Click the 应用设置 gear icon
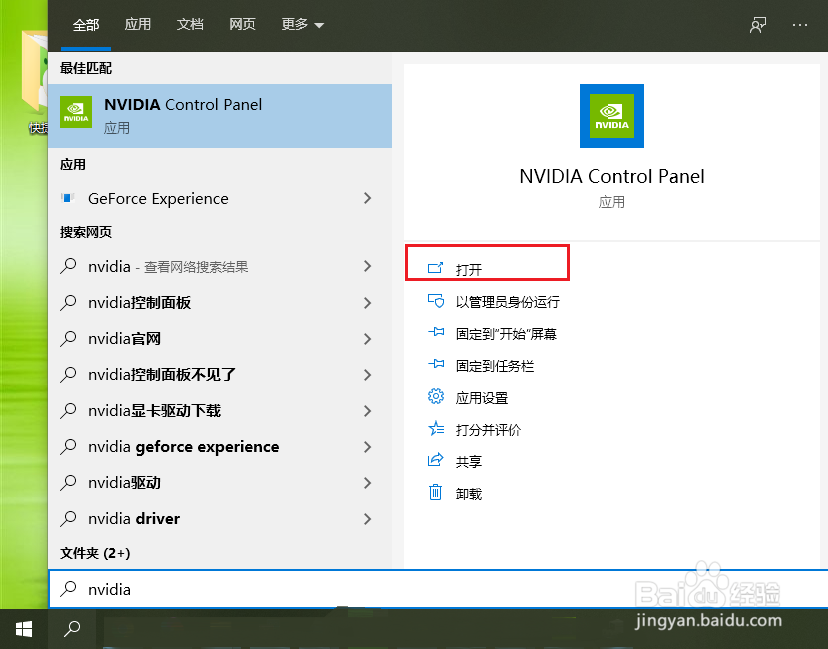 [436, 397]
